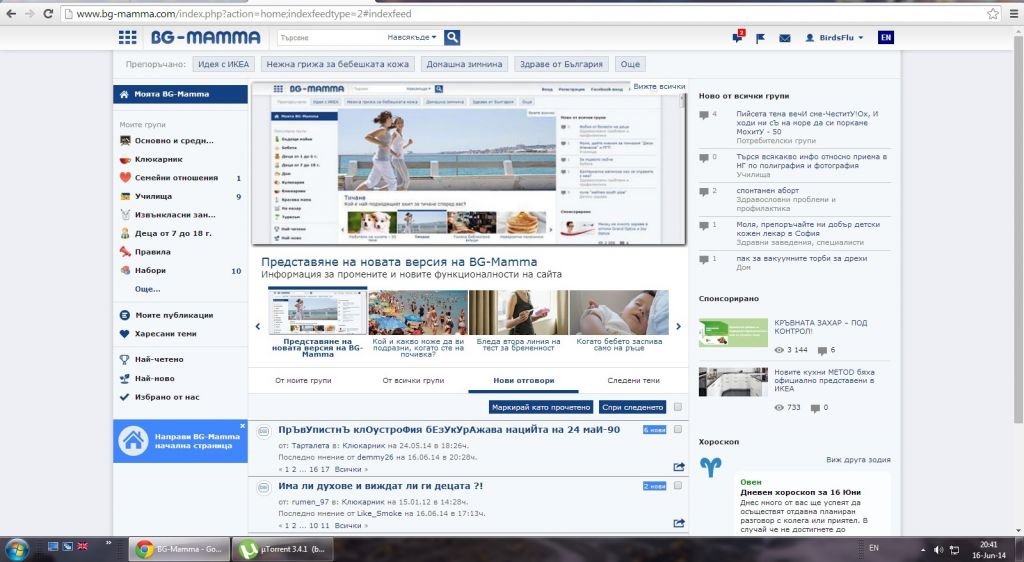Open the BirdsFlu user menu
1024x562 pixels.
(x=833, y=38)
